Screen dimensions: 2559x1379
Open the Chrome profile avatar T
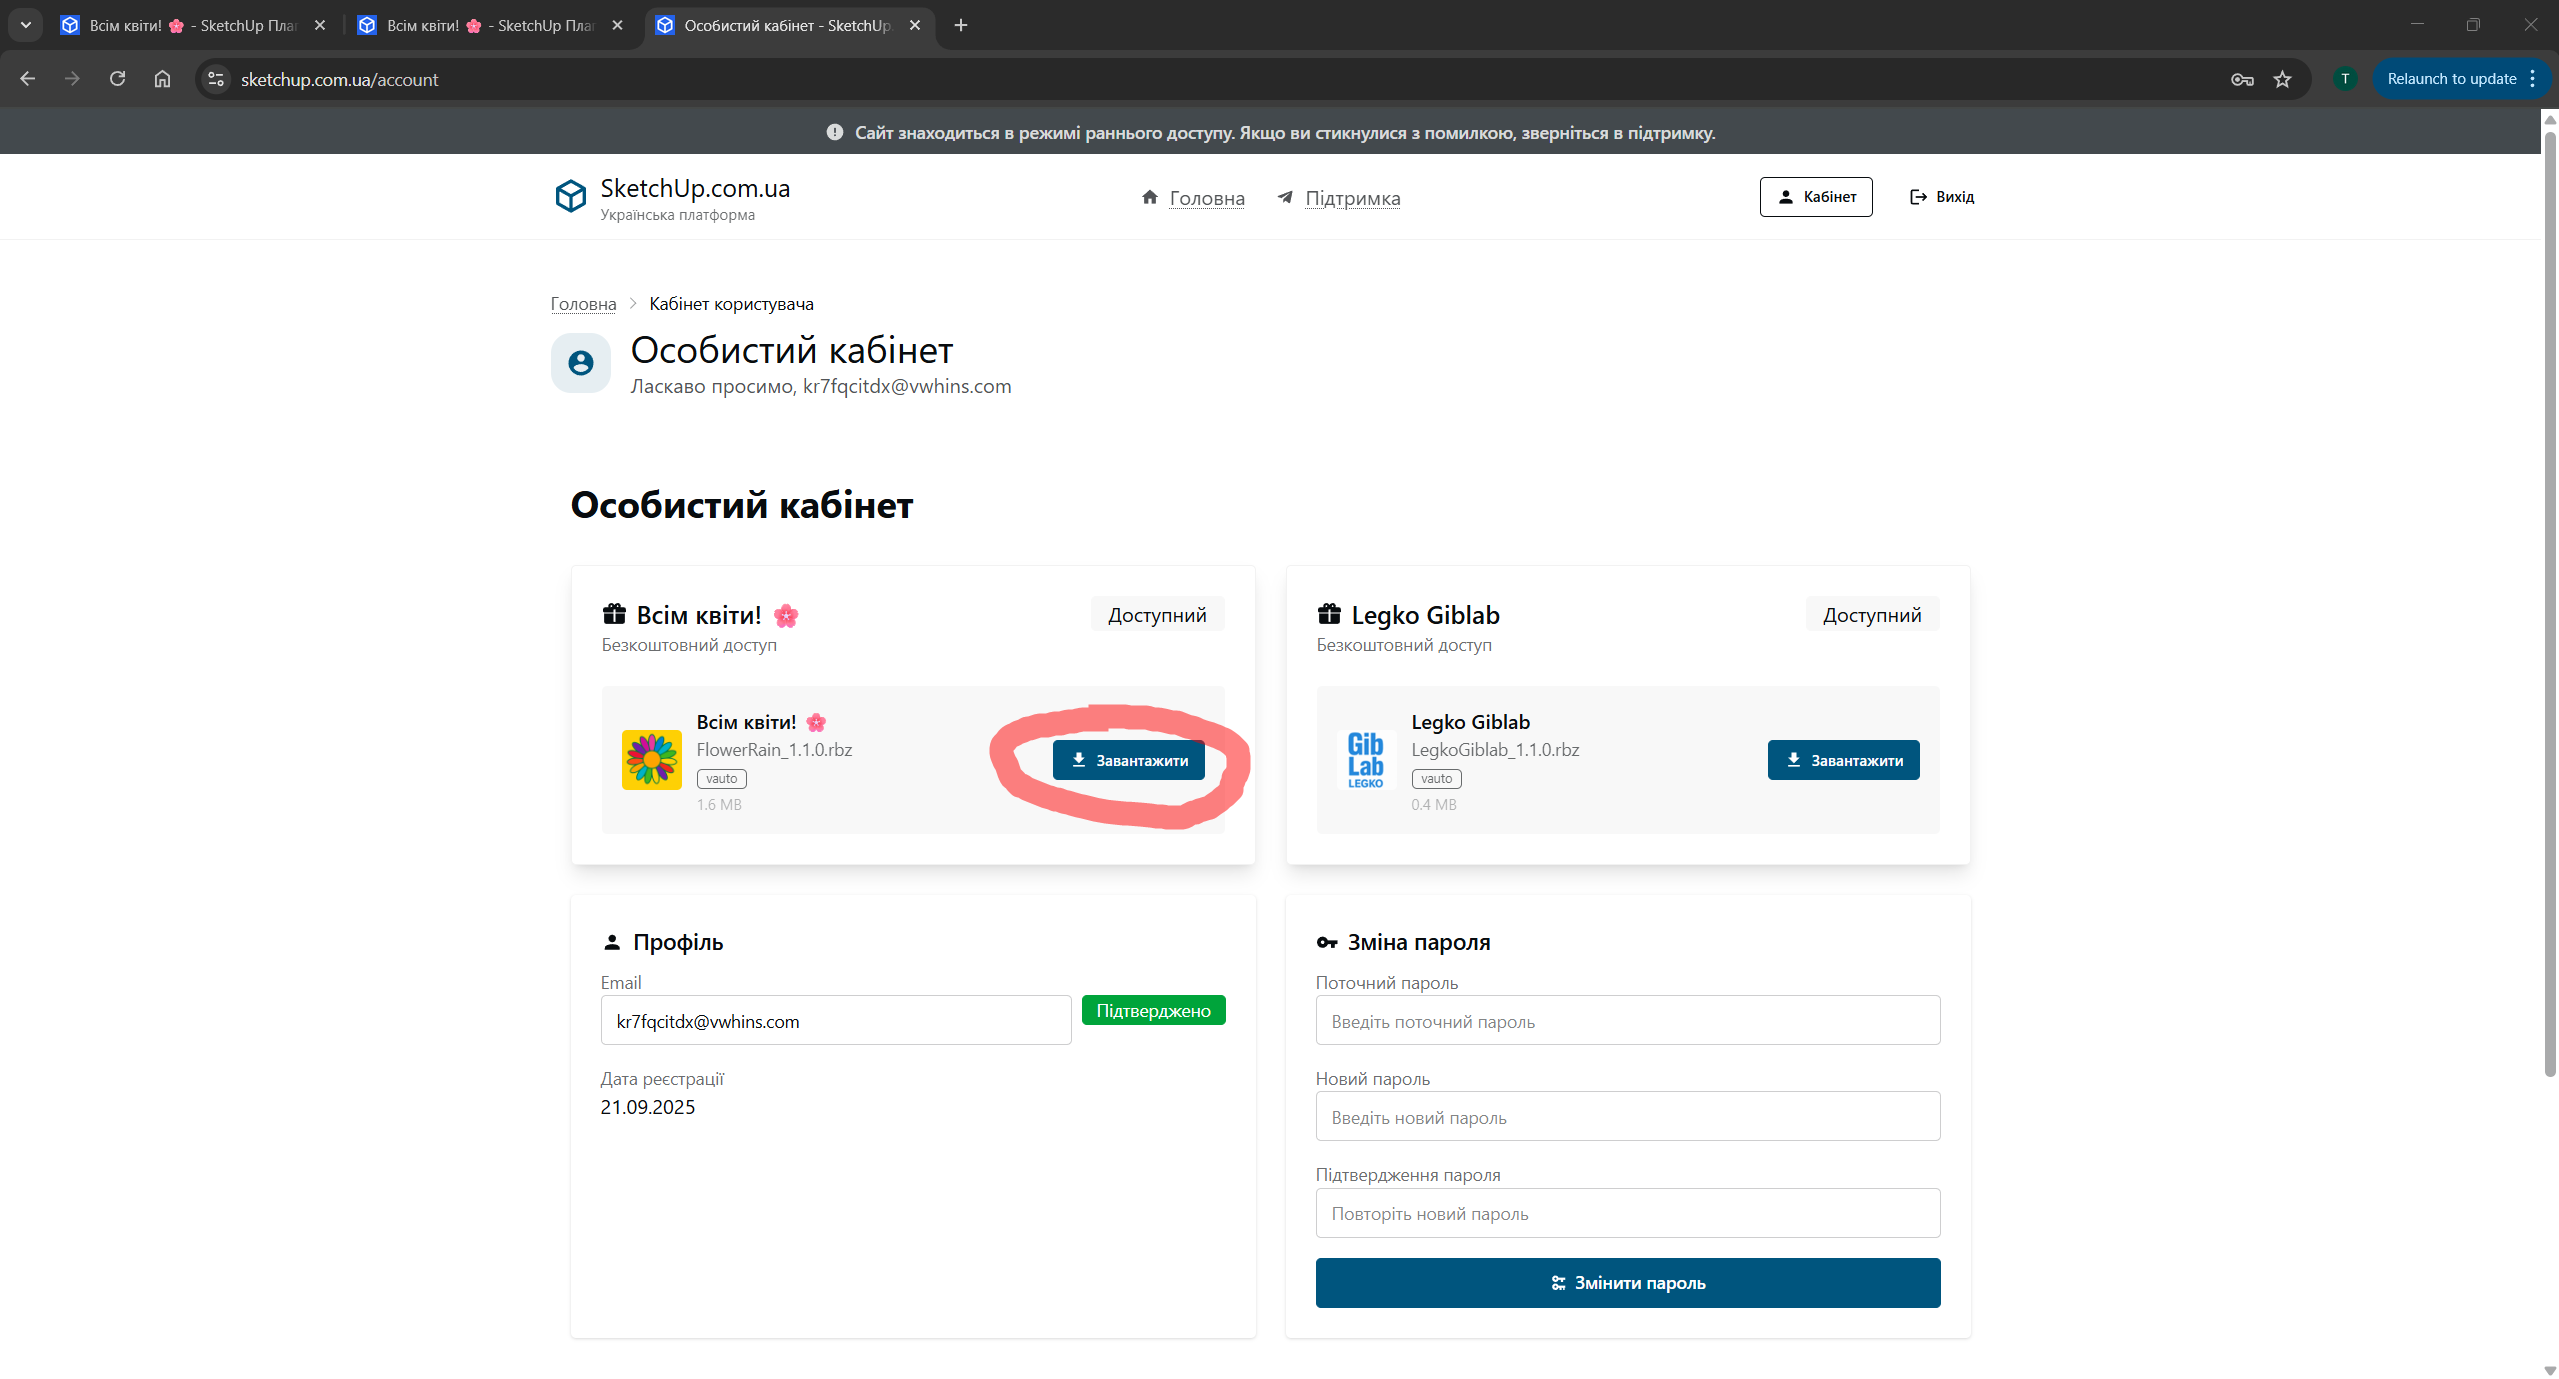[2345, 79]
